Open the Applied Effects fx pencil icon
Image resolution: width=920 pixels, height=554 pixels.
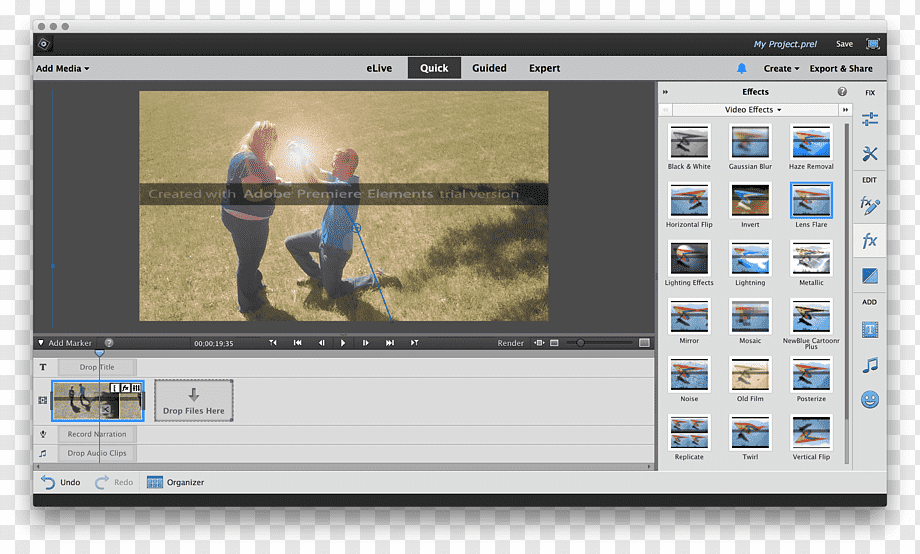[870, 205]
